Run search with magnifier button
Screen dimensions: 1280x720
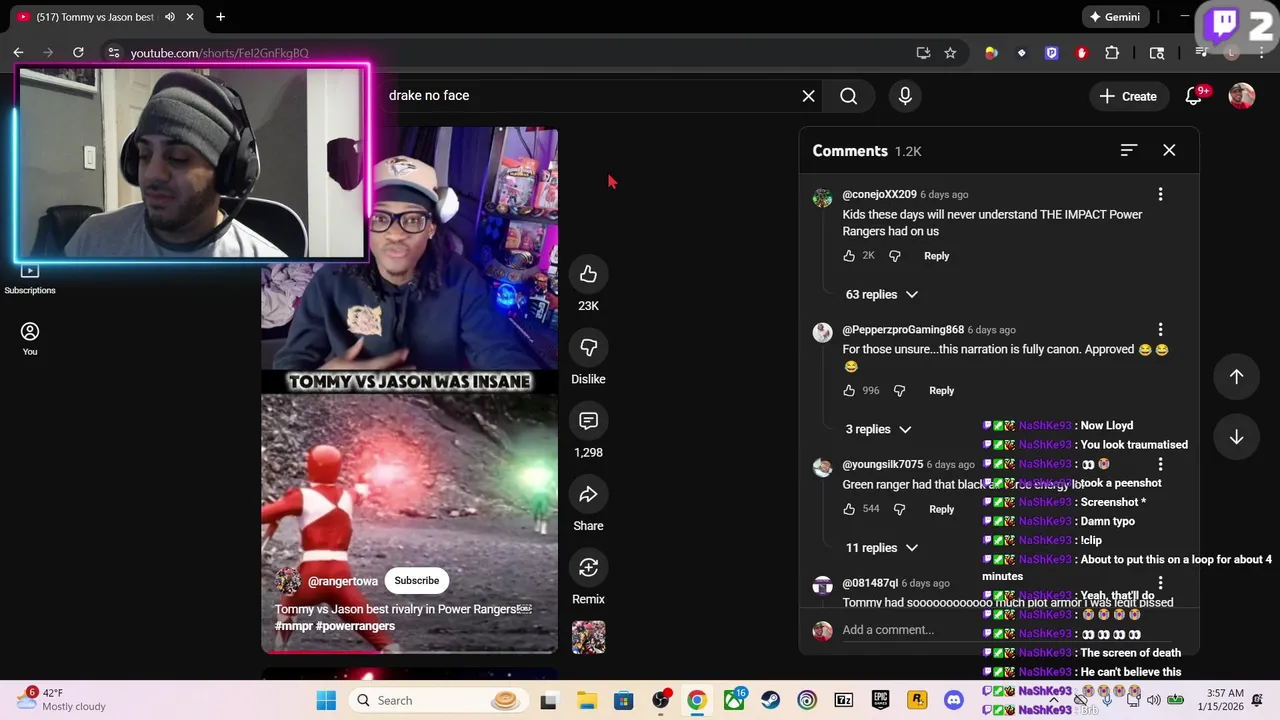point(848,96)
